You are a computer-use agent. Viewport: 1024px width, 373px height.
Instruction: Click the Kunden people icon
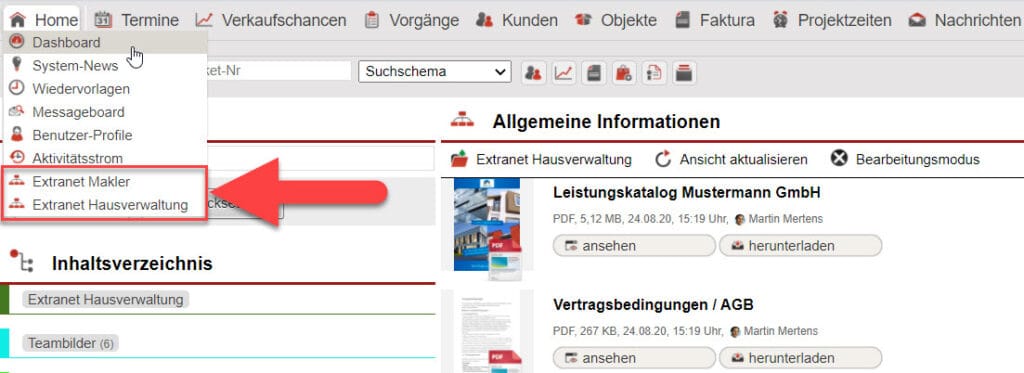click(485, 20)
